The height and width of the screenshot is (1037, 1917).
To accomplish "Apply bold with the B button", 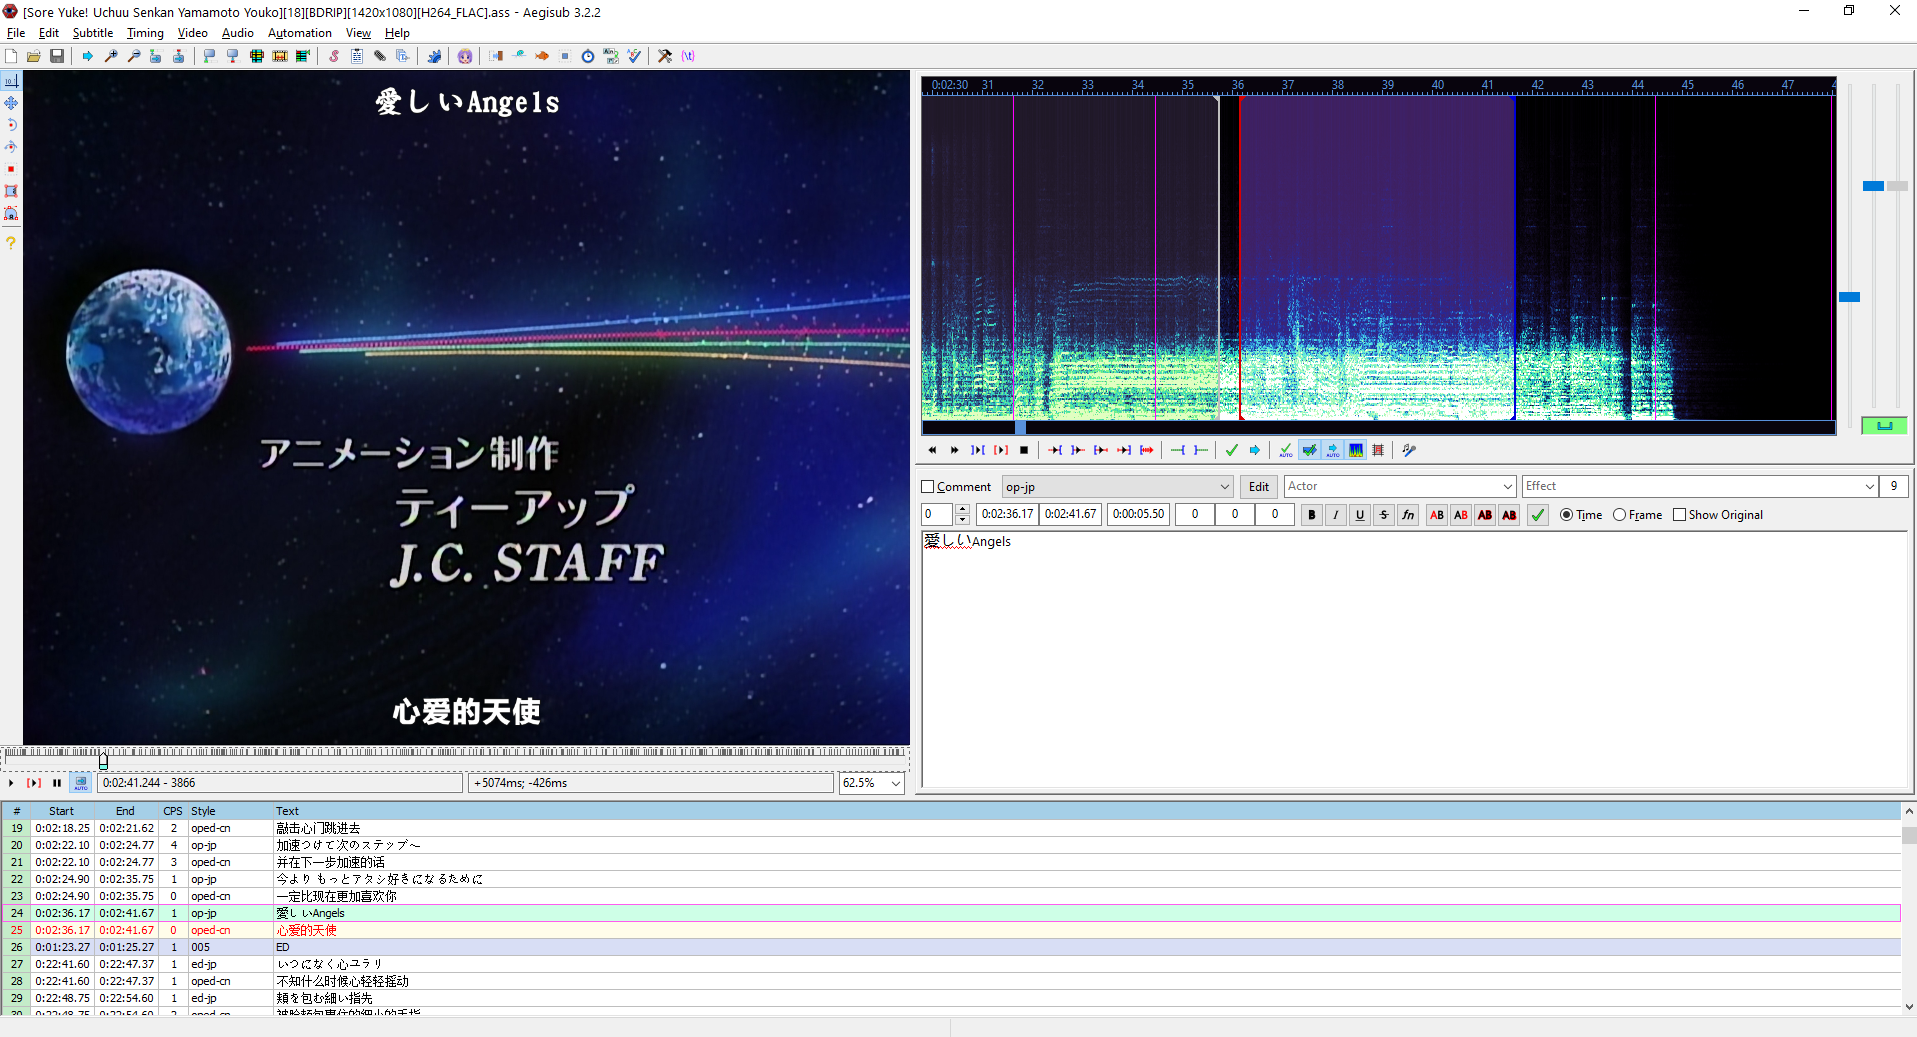I will click(1312, 515).
